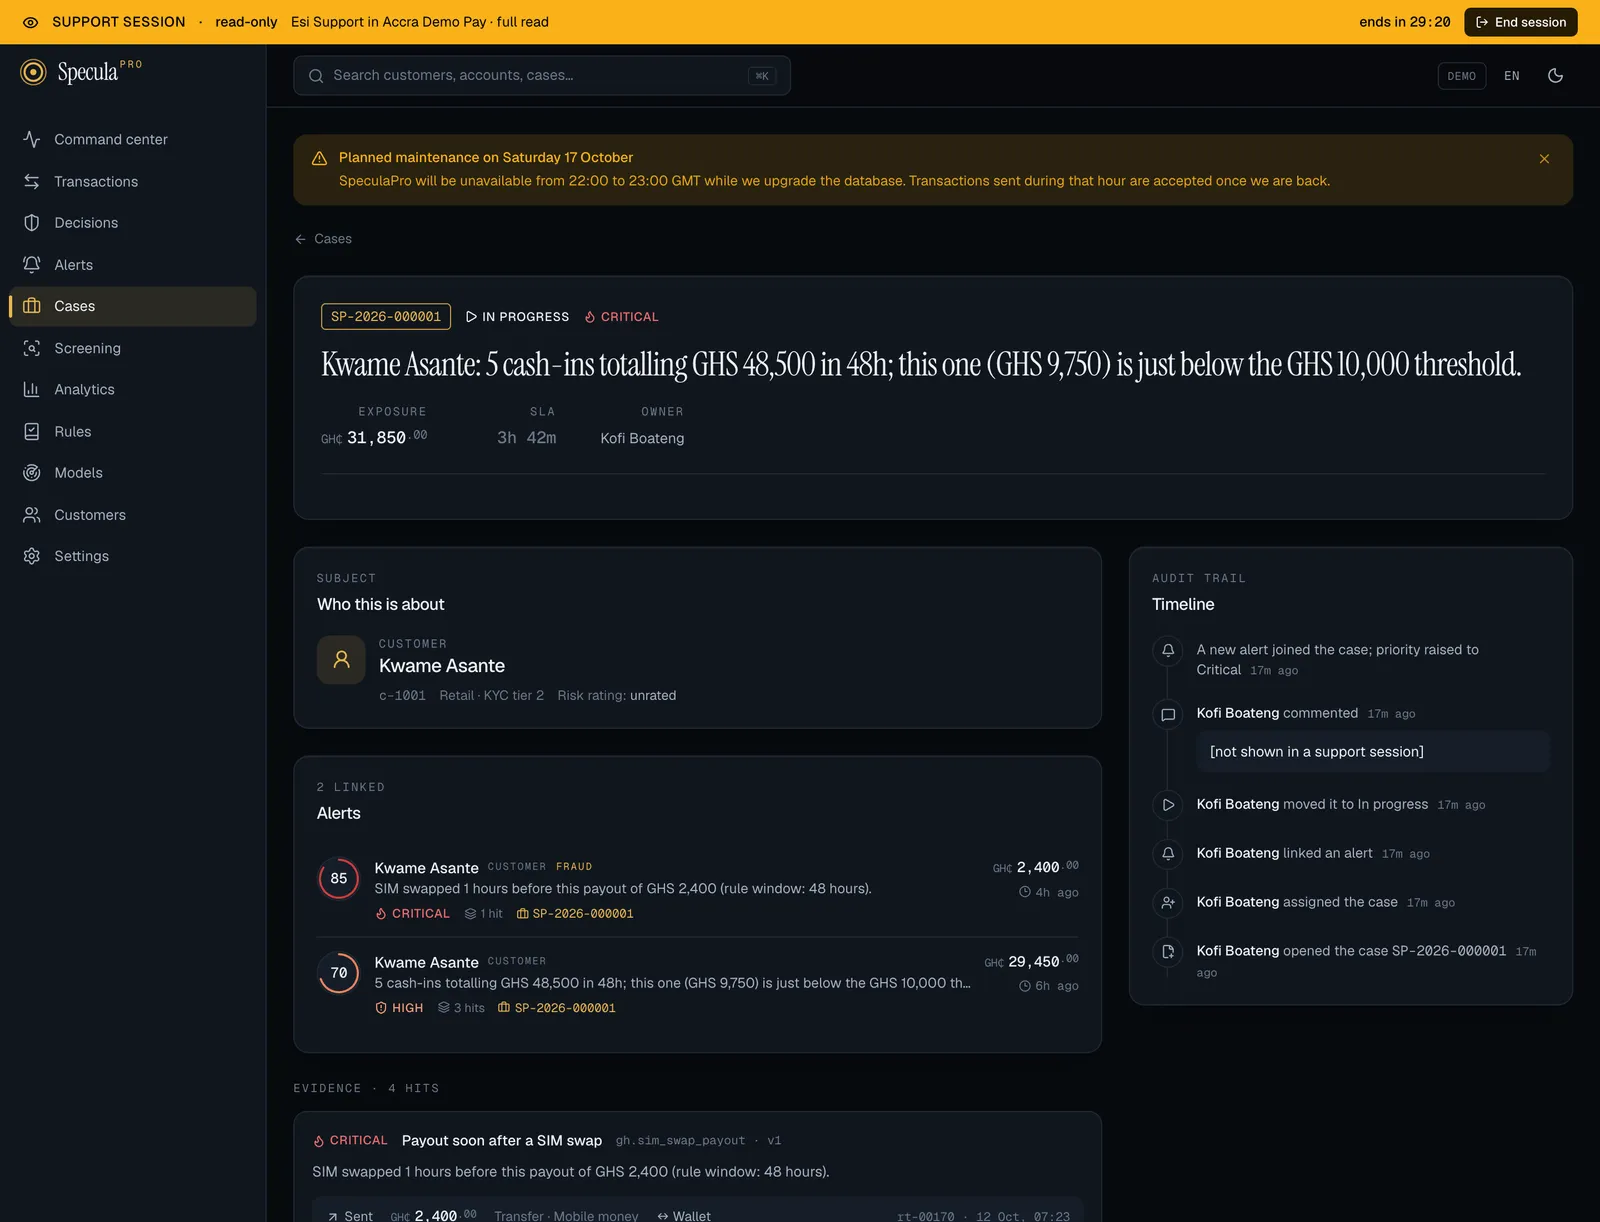Go back to Cases list
1600x1222 pixels.
(x=323, y=239)
